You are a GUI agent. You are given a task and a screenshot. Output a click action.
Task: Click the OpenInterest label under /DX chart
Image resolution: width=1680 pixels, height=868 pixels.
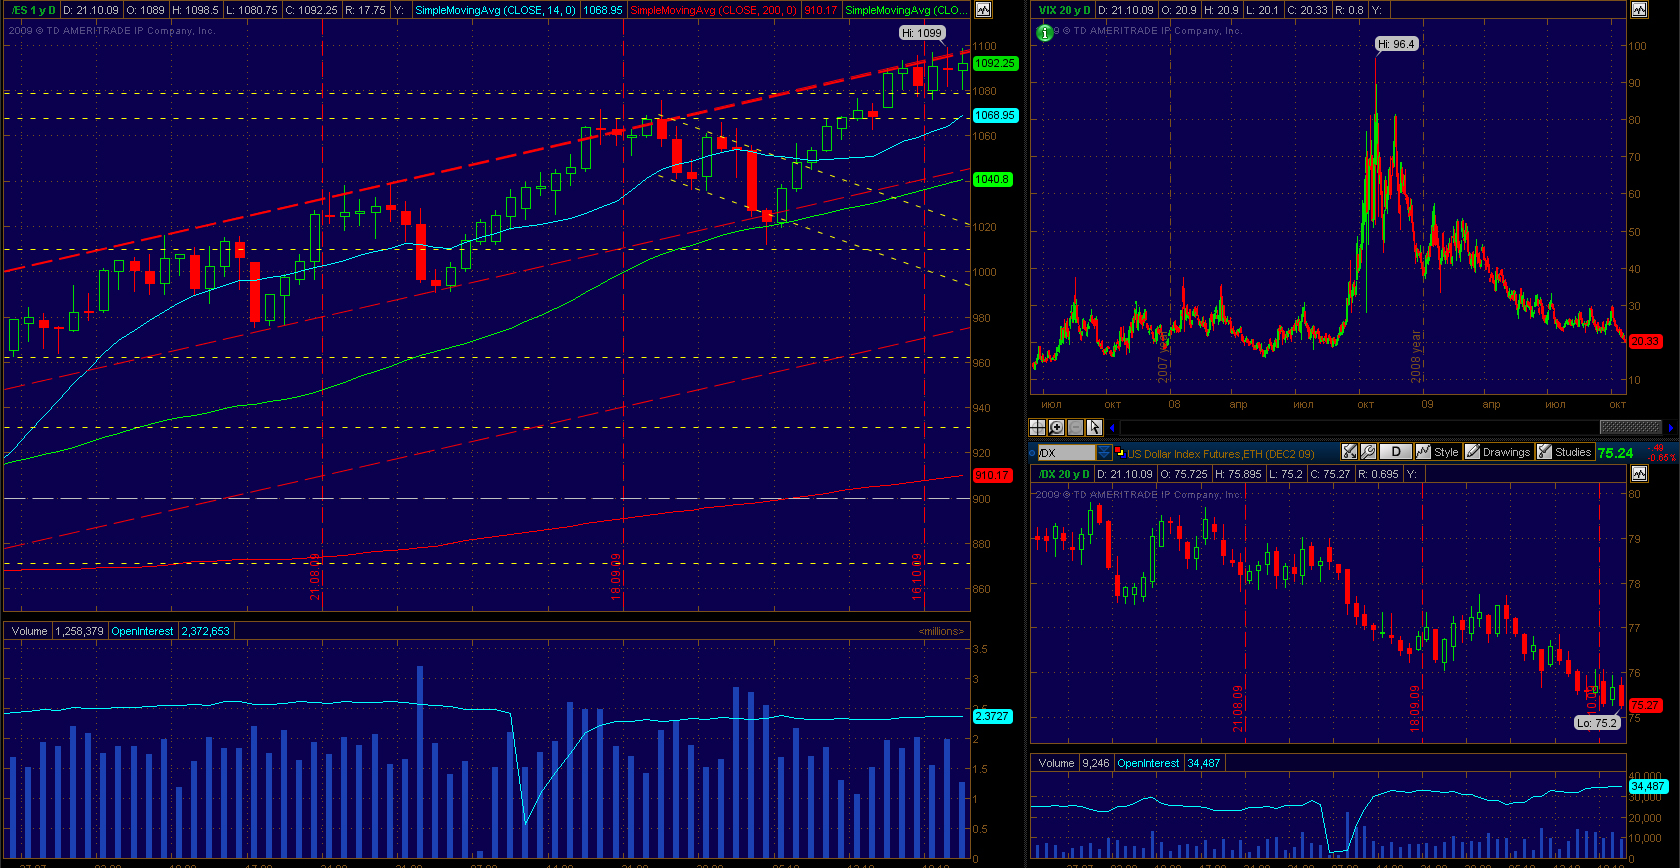point(1148,763)
